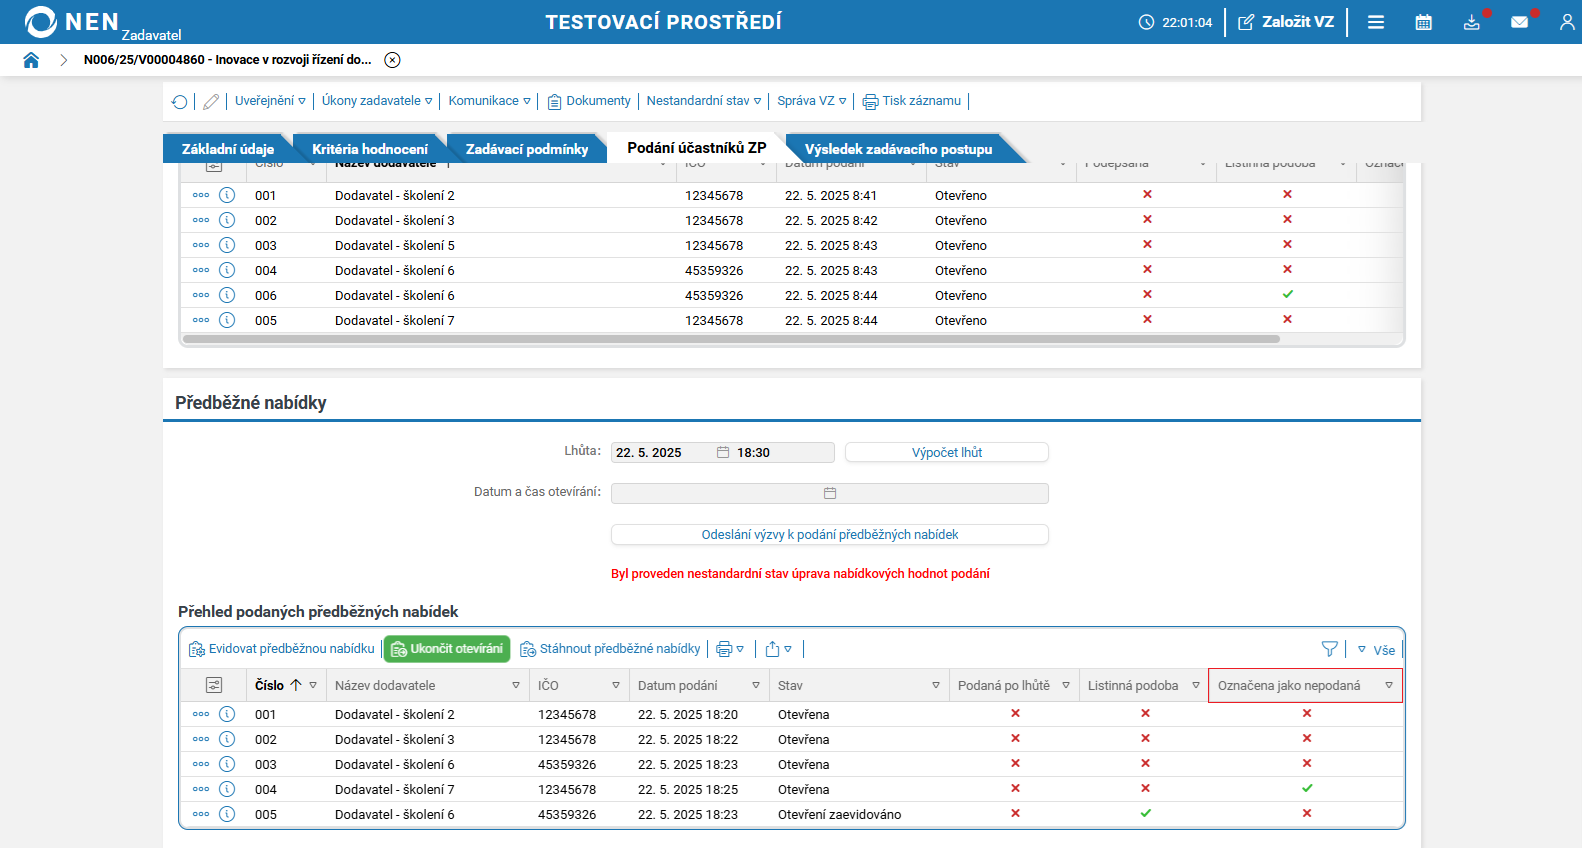Select row Dodavatel - školení 7 in preliminary offers
Viewport: 1582px width, 848px height.
click(791, 789)
